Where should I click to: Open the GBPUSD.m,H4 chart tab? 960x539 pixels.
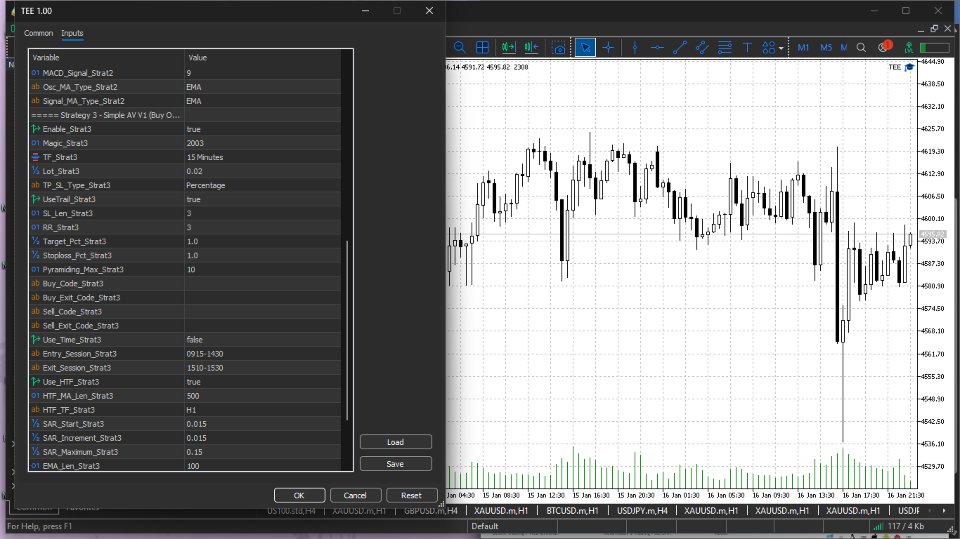[x=430, y=510]
